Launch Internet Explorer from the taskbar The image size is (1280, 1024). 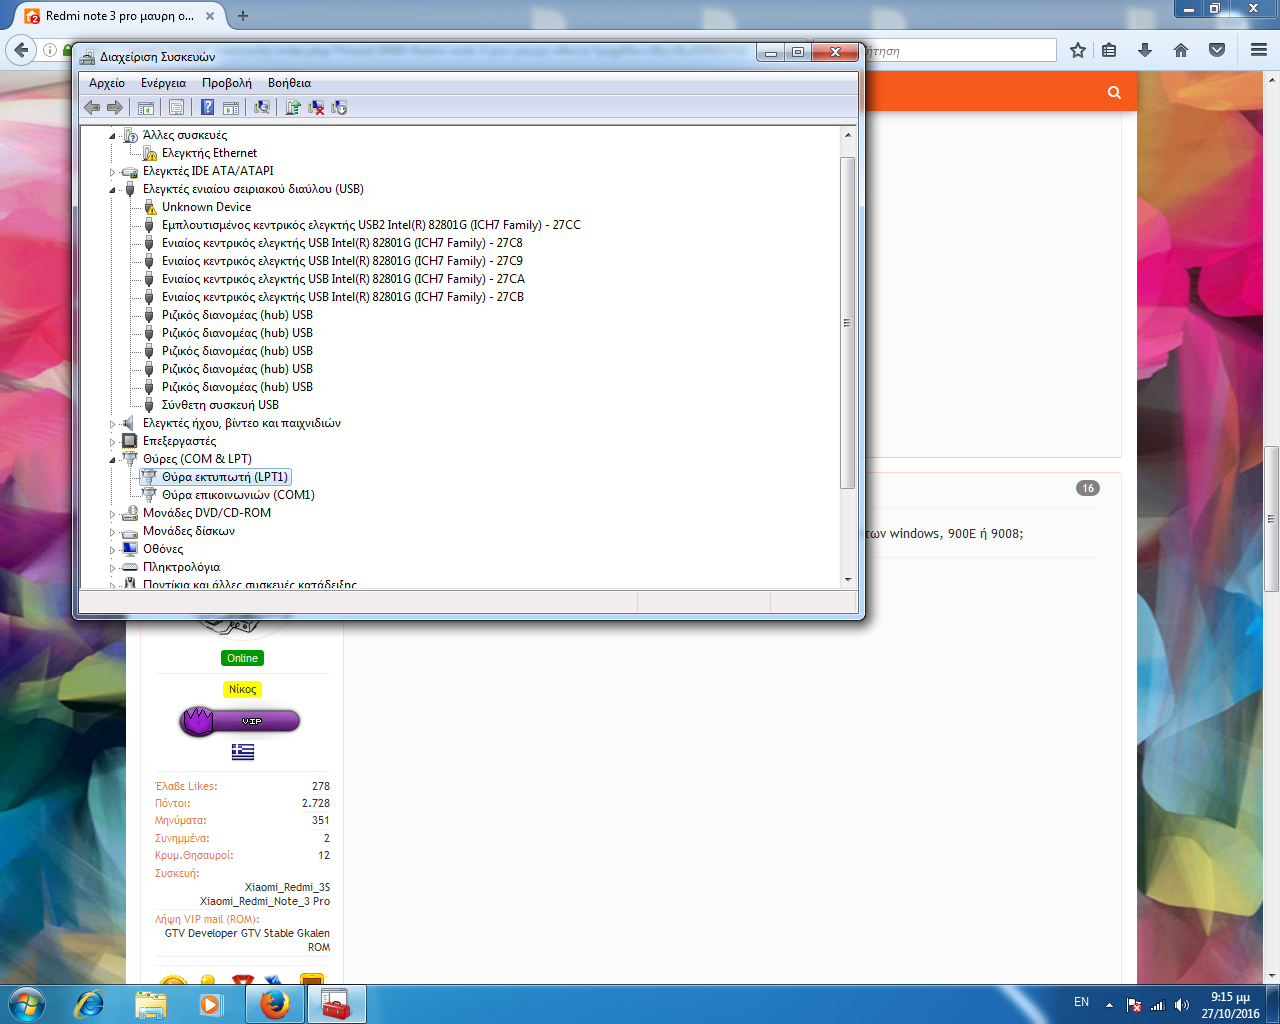click(90, 1004)
